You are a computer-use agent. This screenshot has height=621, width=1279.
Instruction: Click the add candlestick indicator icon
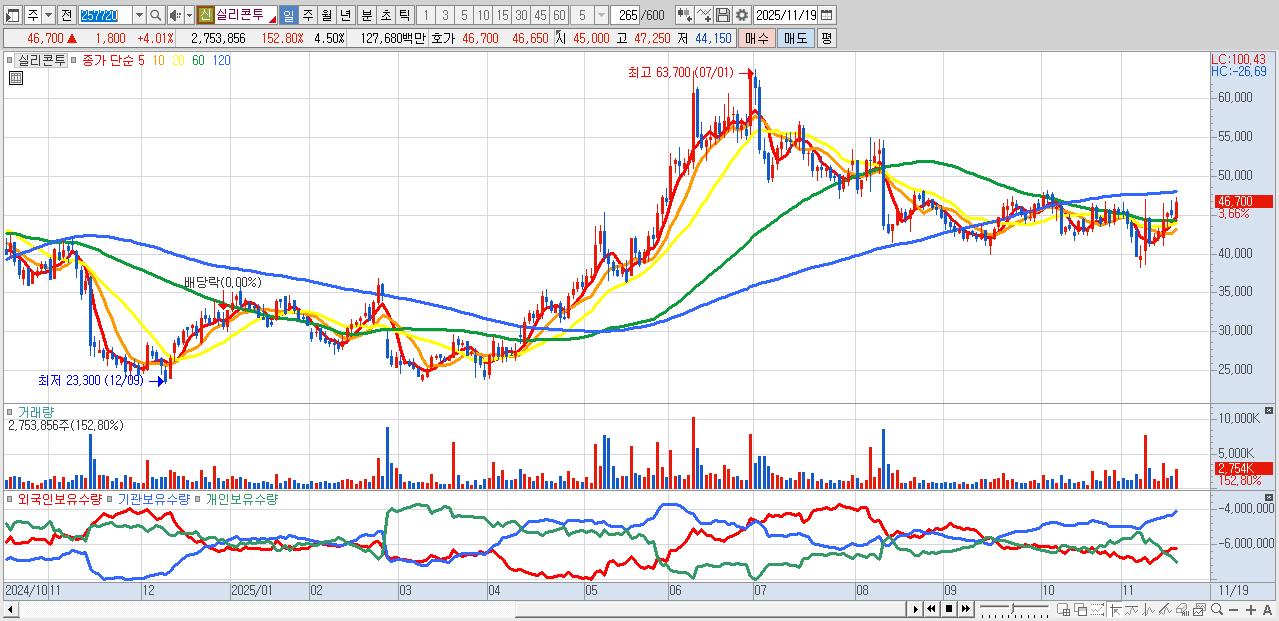684,15
